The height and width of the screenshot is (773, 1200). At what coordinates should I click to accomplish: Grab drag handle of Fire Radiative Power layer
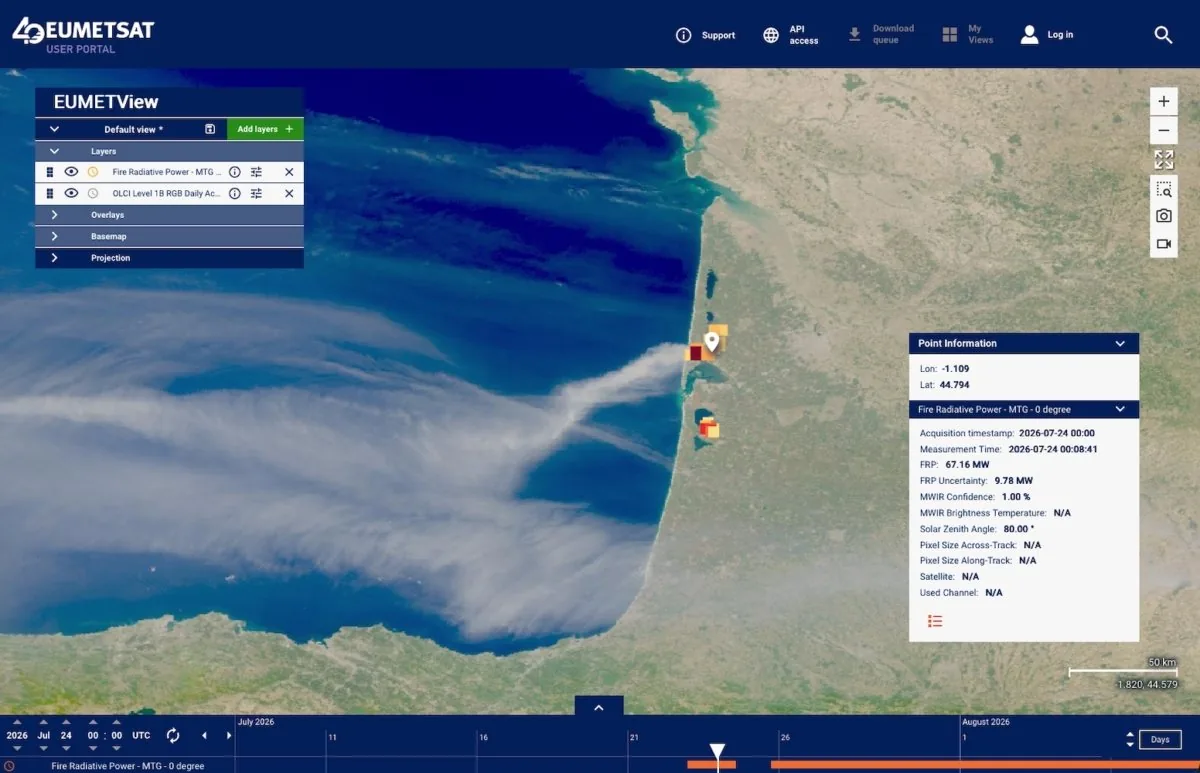(50, 172)
